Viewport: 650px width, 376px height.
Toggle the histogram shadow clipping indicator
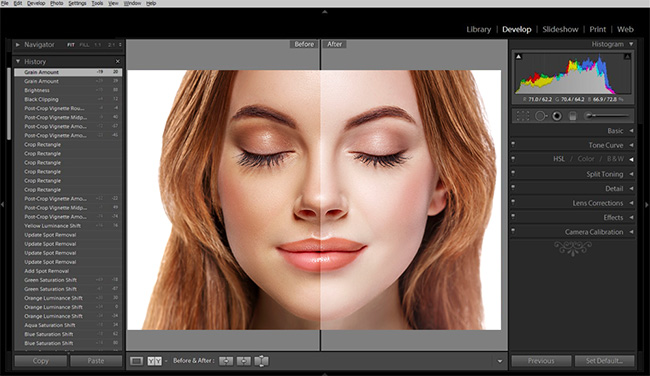point(518,56)
